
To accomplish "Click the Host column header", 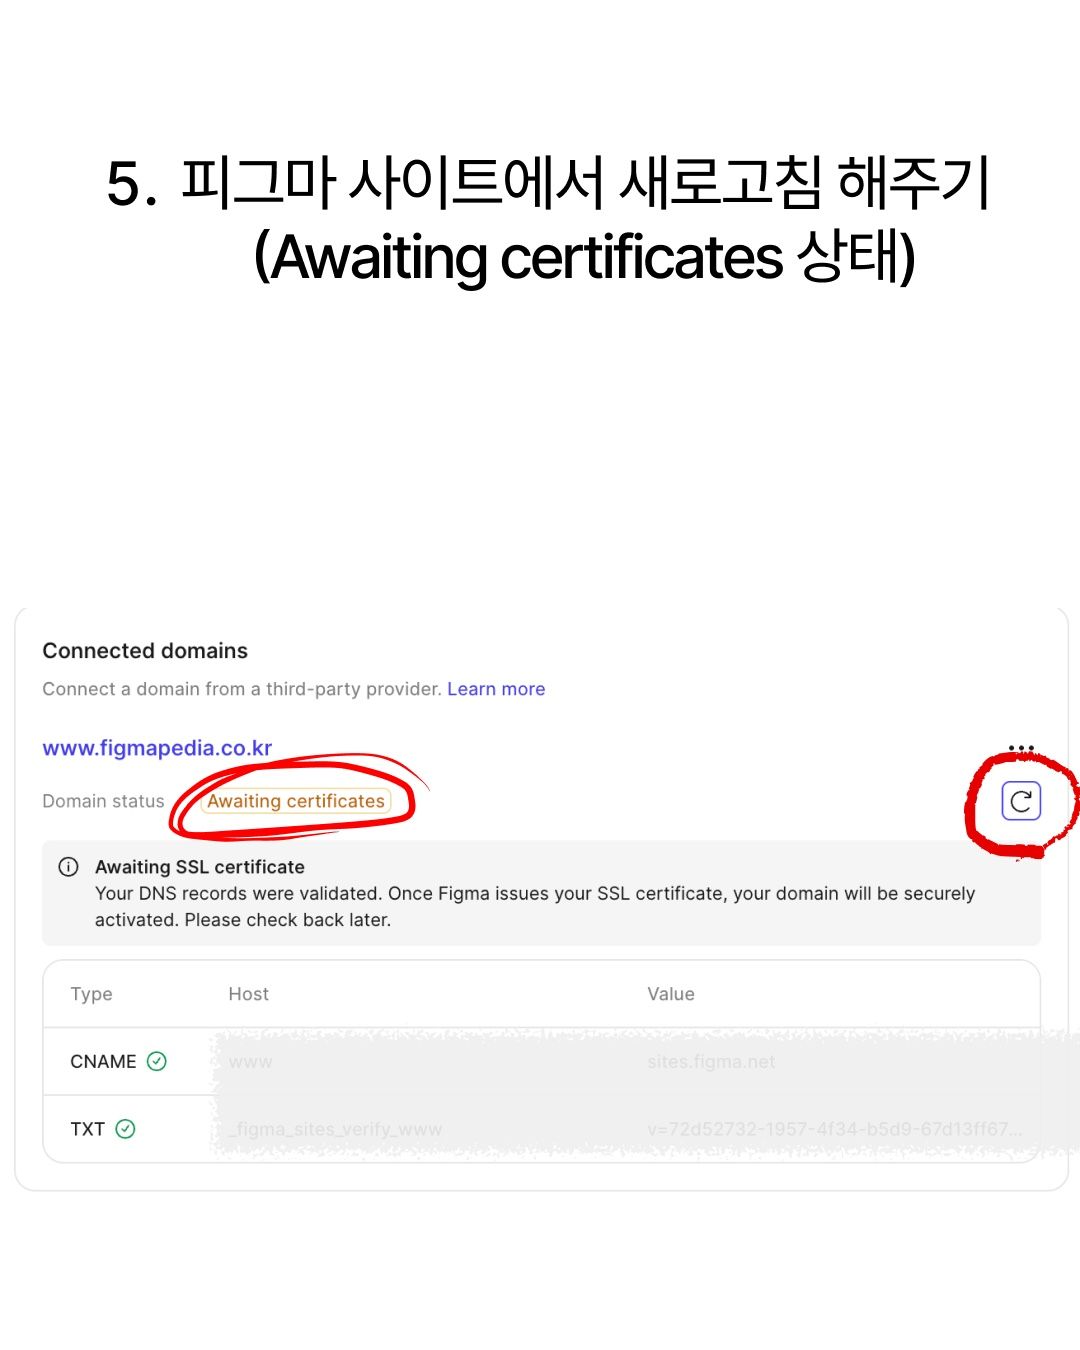I will coord(248,994).
